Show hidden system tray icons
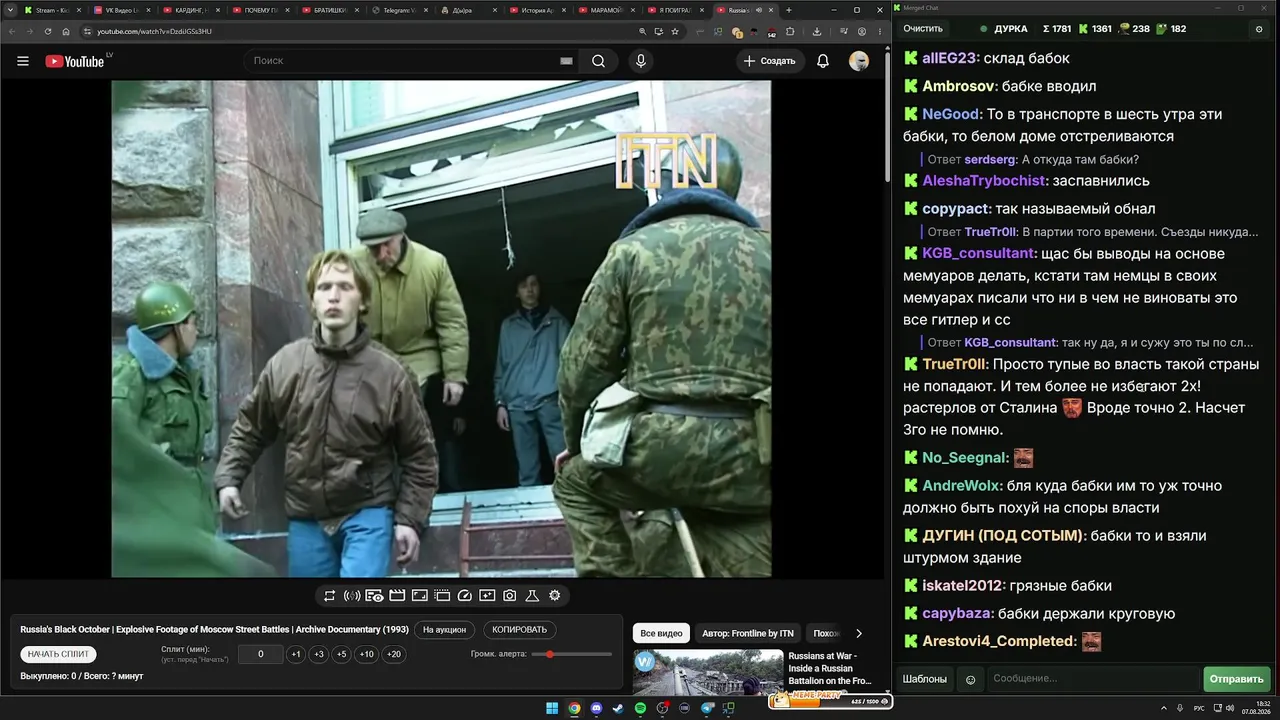Screen dimensions: 1280x720 pyautogui.click(x=1164, y=708)
